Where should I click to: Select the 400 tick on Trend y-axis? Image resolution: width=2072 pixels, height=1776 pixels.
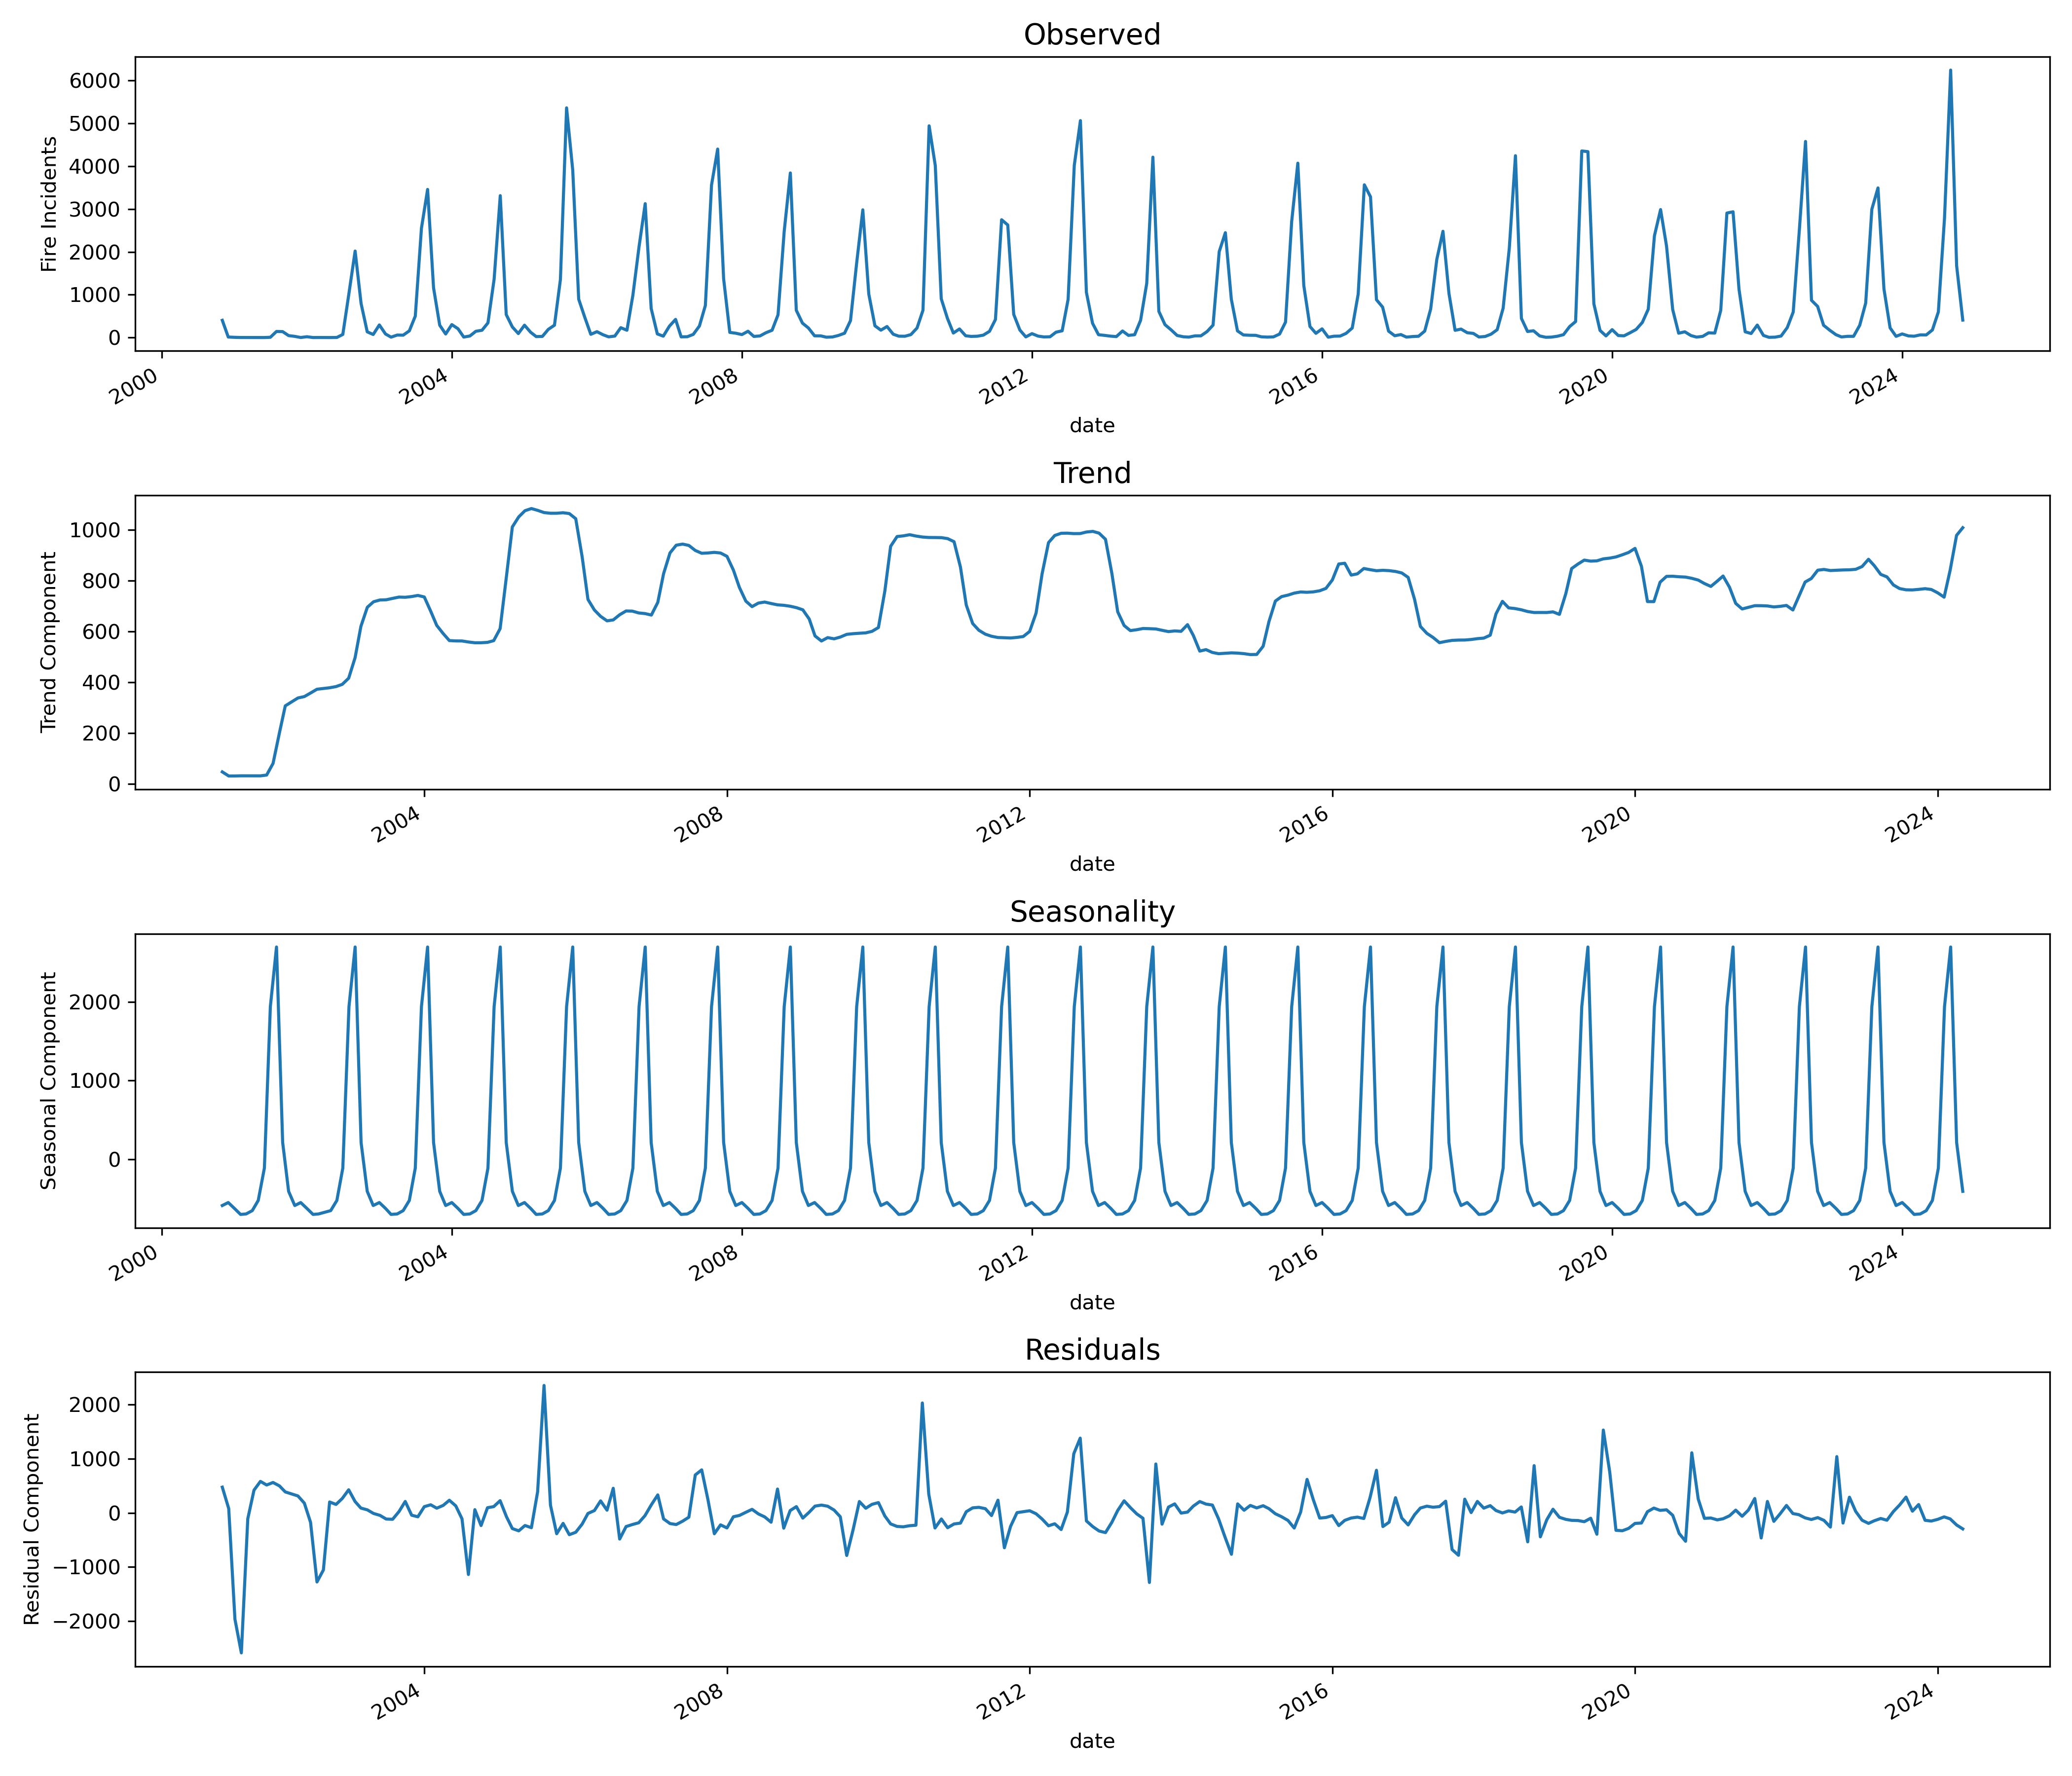tap(100, 683)
